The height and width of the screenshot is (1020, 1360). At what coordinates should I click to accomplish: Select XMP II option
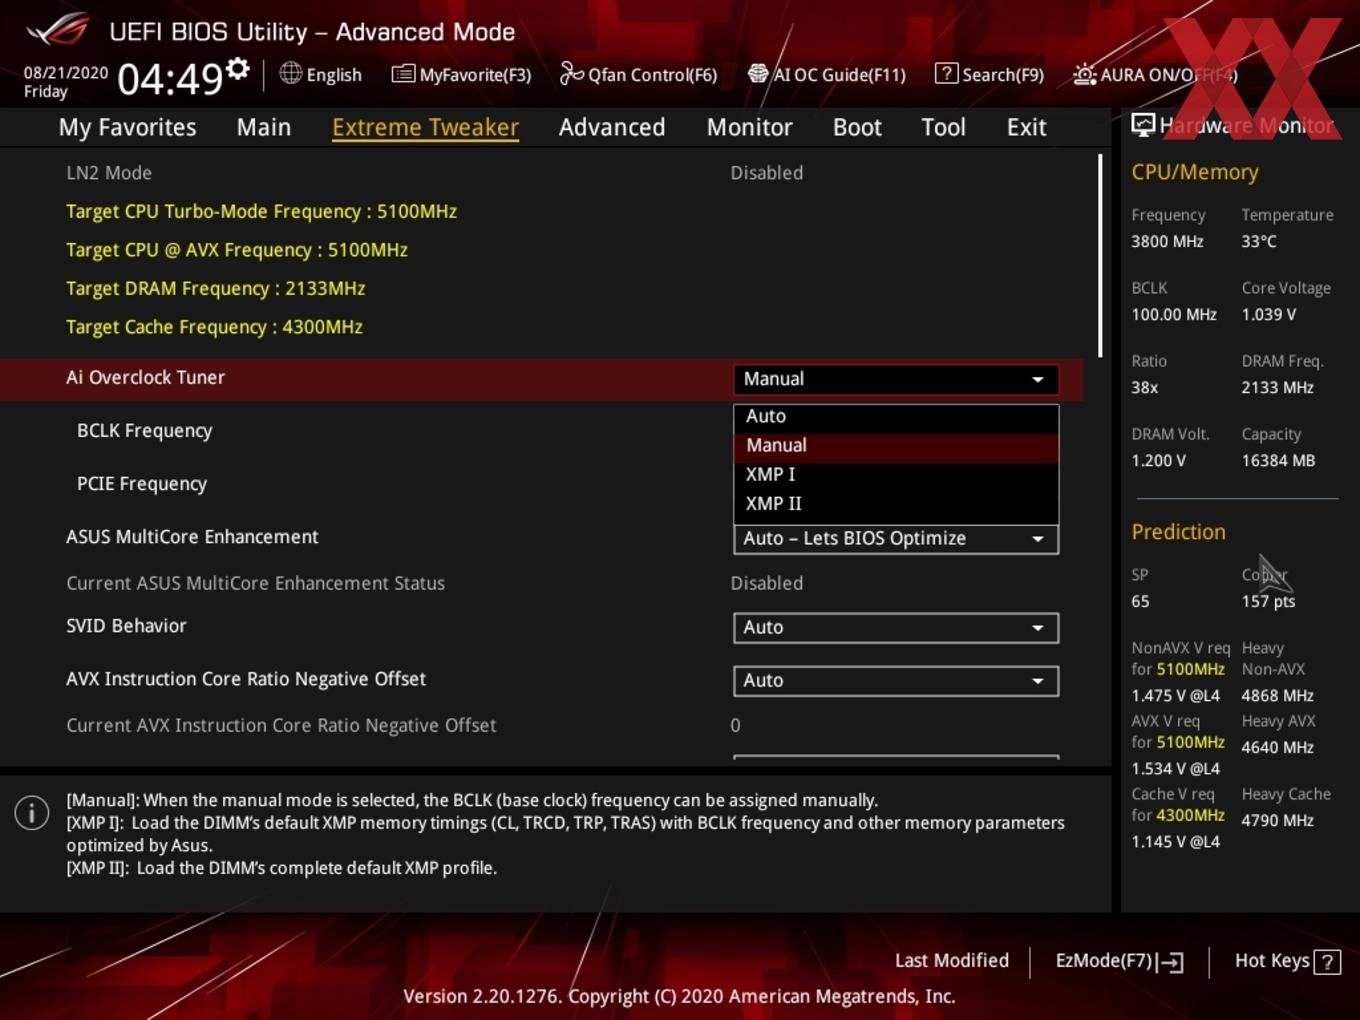(895, 503)
